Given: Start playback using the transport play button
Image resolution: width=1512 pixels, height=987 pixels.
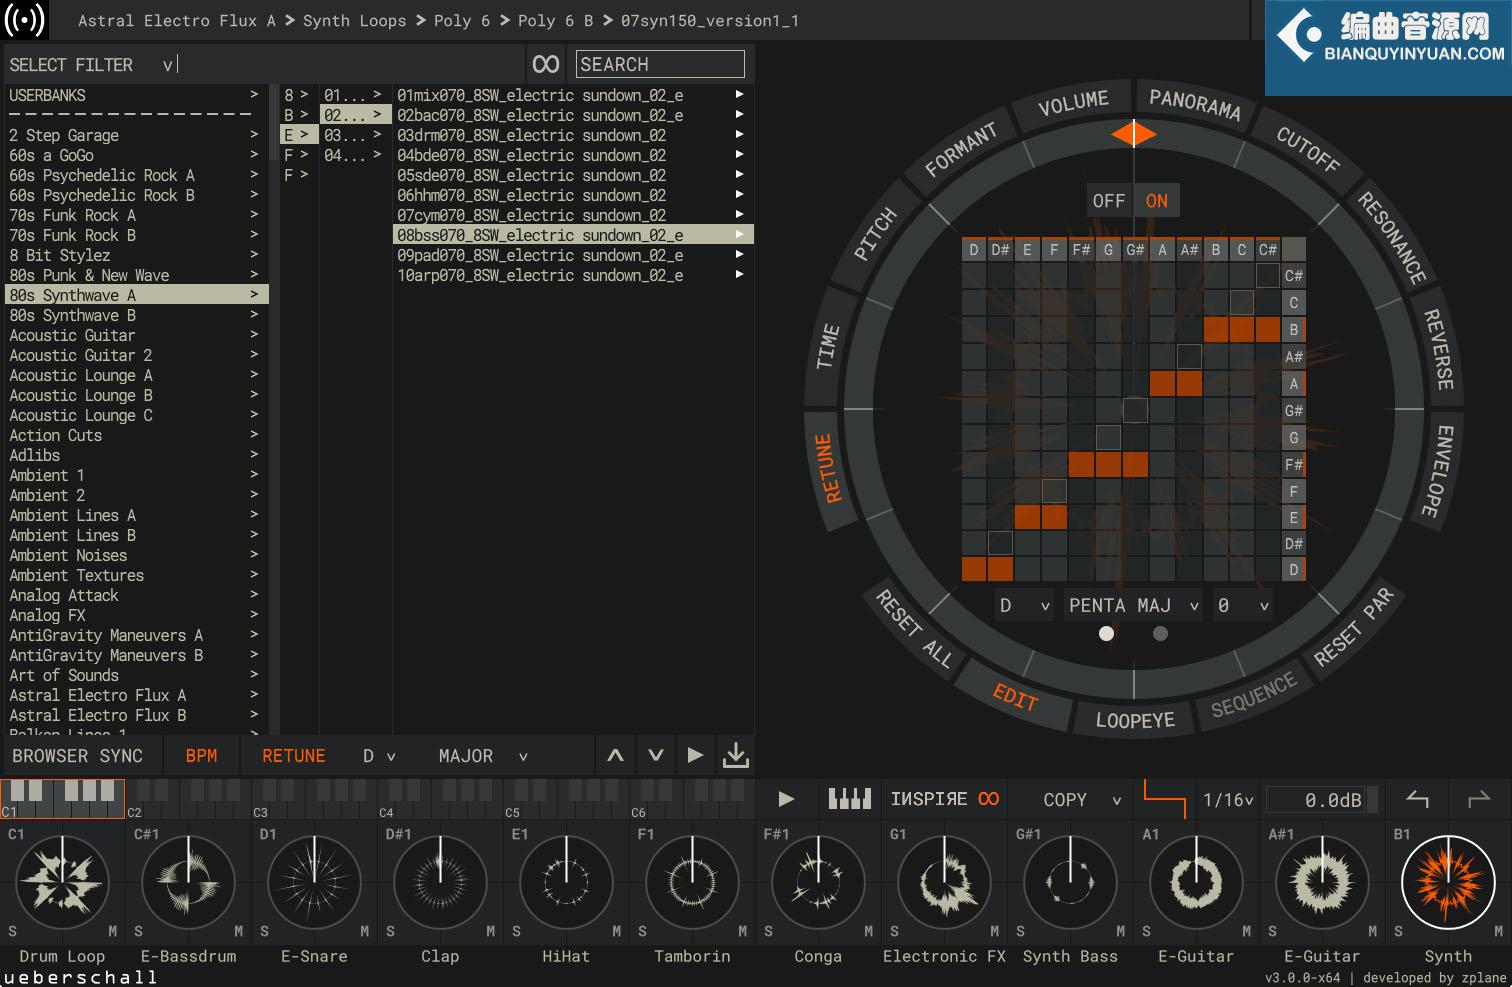Looking at the screenshot, I should click(786, 799).
